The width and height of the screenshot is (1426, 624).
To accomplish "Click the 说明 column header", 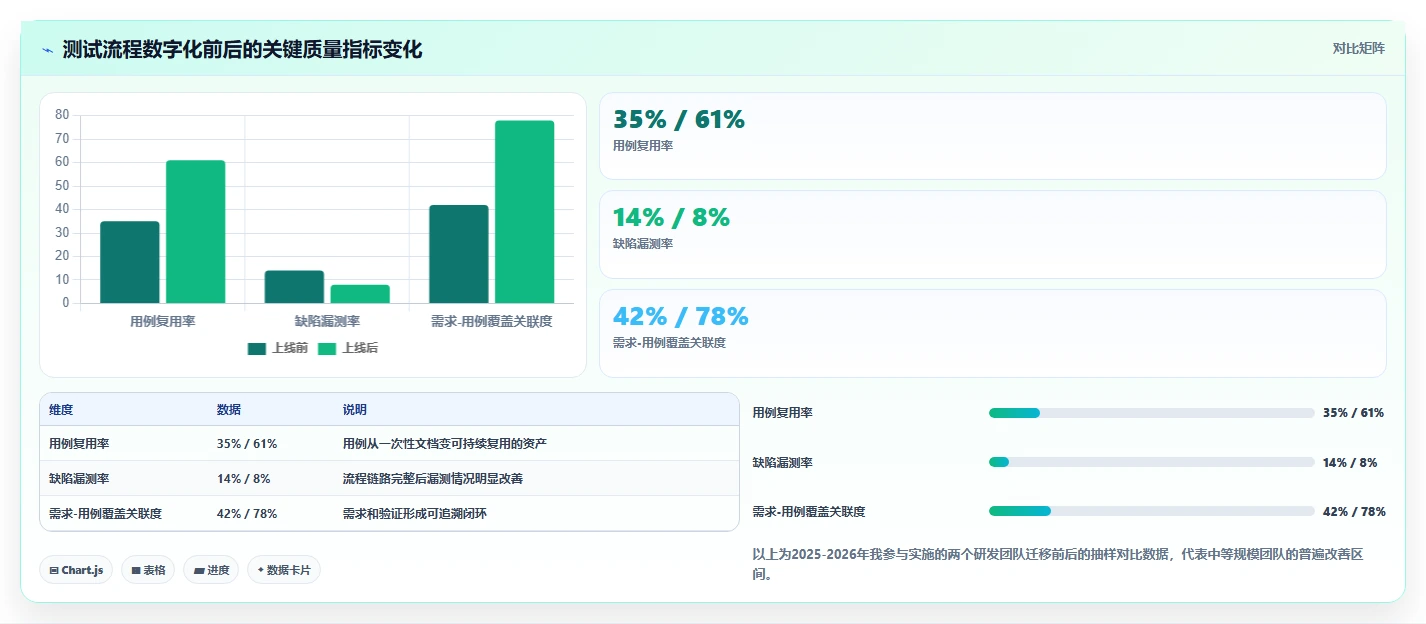I will click(355, 410).
